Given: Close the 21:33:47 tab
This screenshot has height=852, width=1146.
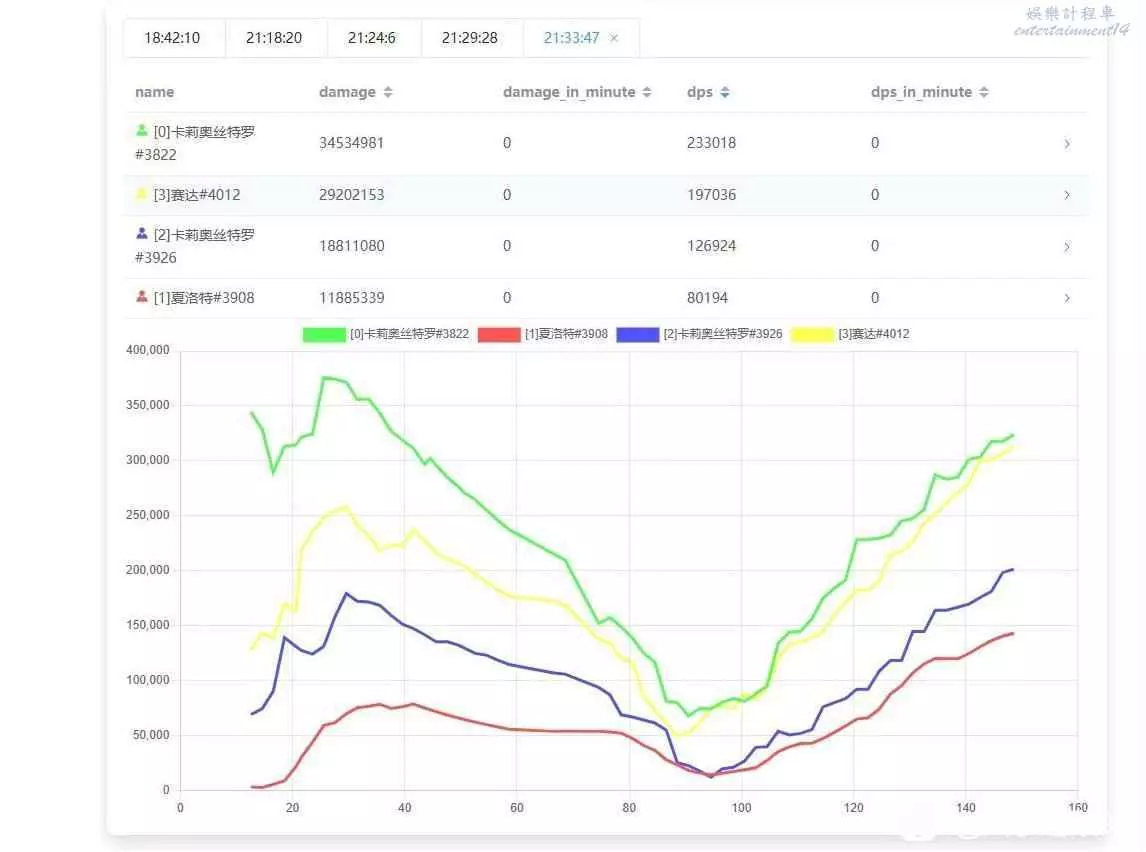Looking at the screenshot, I should (x=614, y=38).
